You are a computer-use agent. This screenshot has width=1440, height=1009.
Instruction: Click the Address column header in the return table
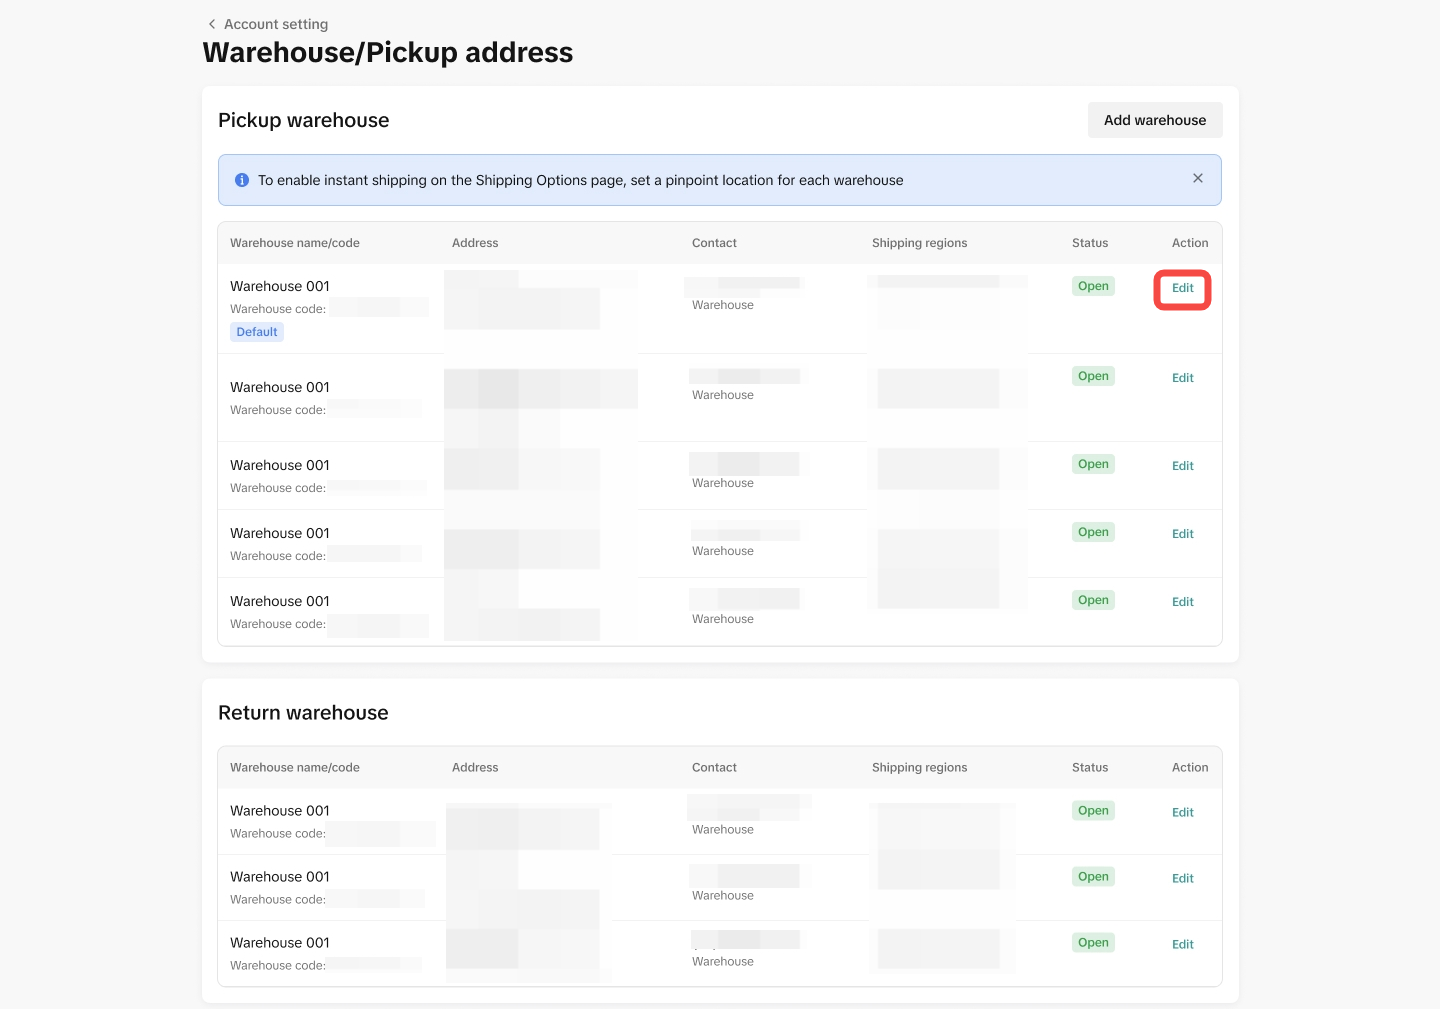tap(474, 768)
